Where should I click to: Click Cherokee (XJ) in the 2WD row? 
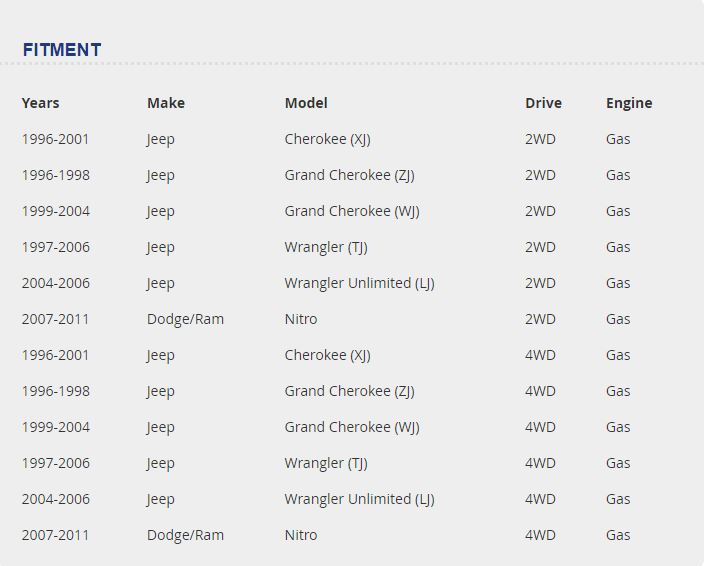tap(327, 139)
